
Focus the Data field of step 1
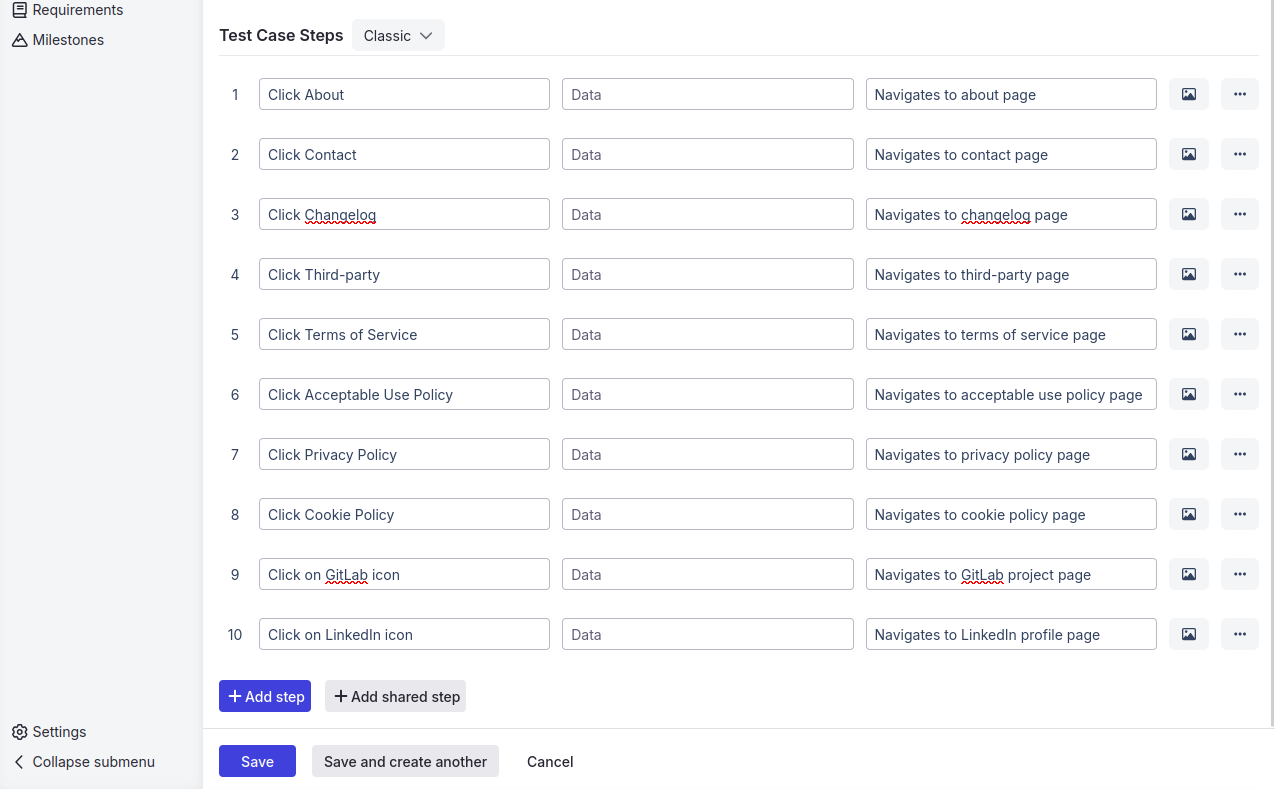pos(708,94)
